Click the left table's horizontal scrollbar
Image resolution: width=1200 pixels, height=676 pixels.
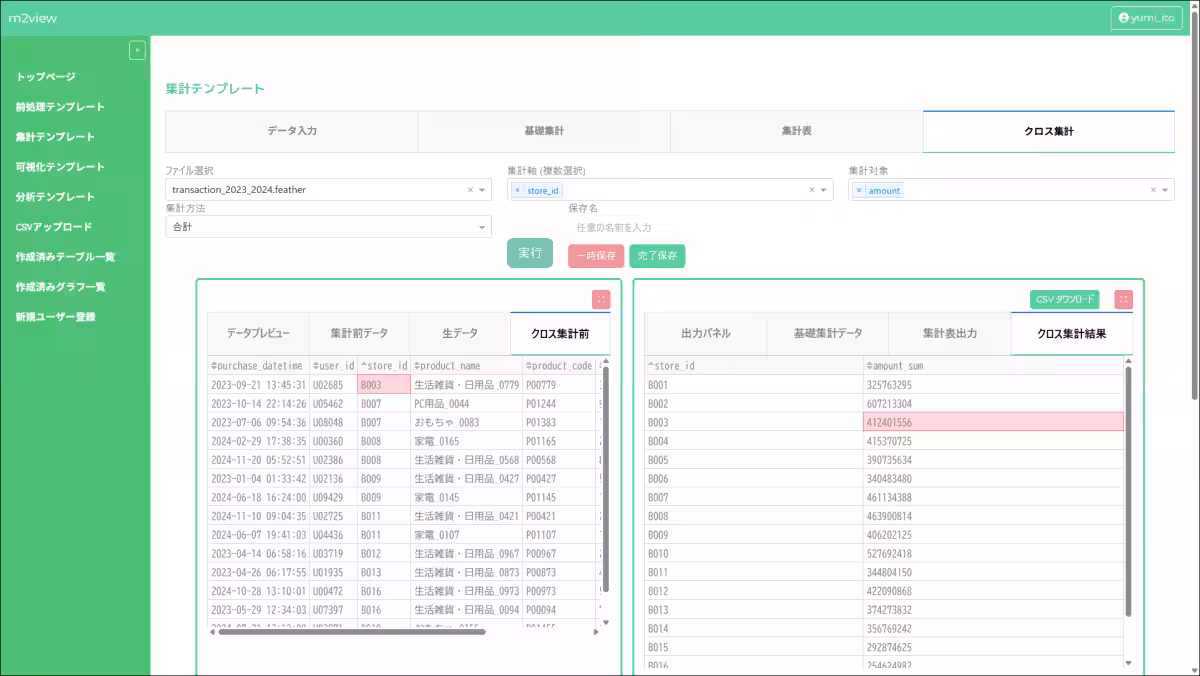[350, 631]
